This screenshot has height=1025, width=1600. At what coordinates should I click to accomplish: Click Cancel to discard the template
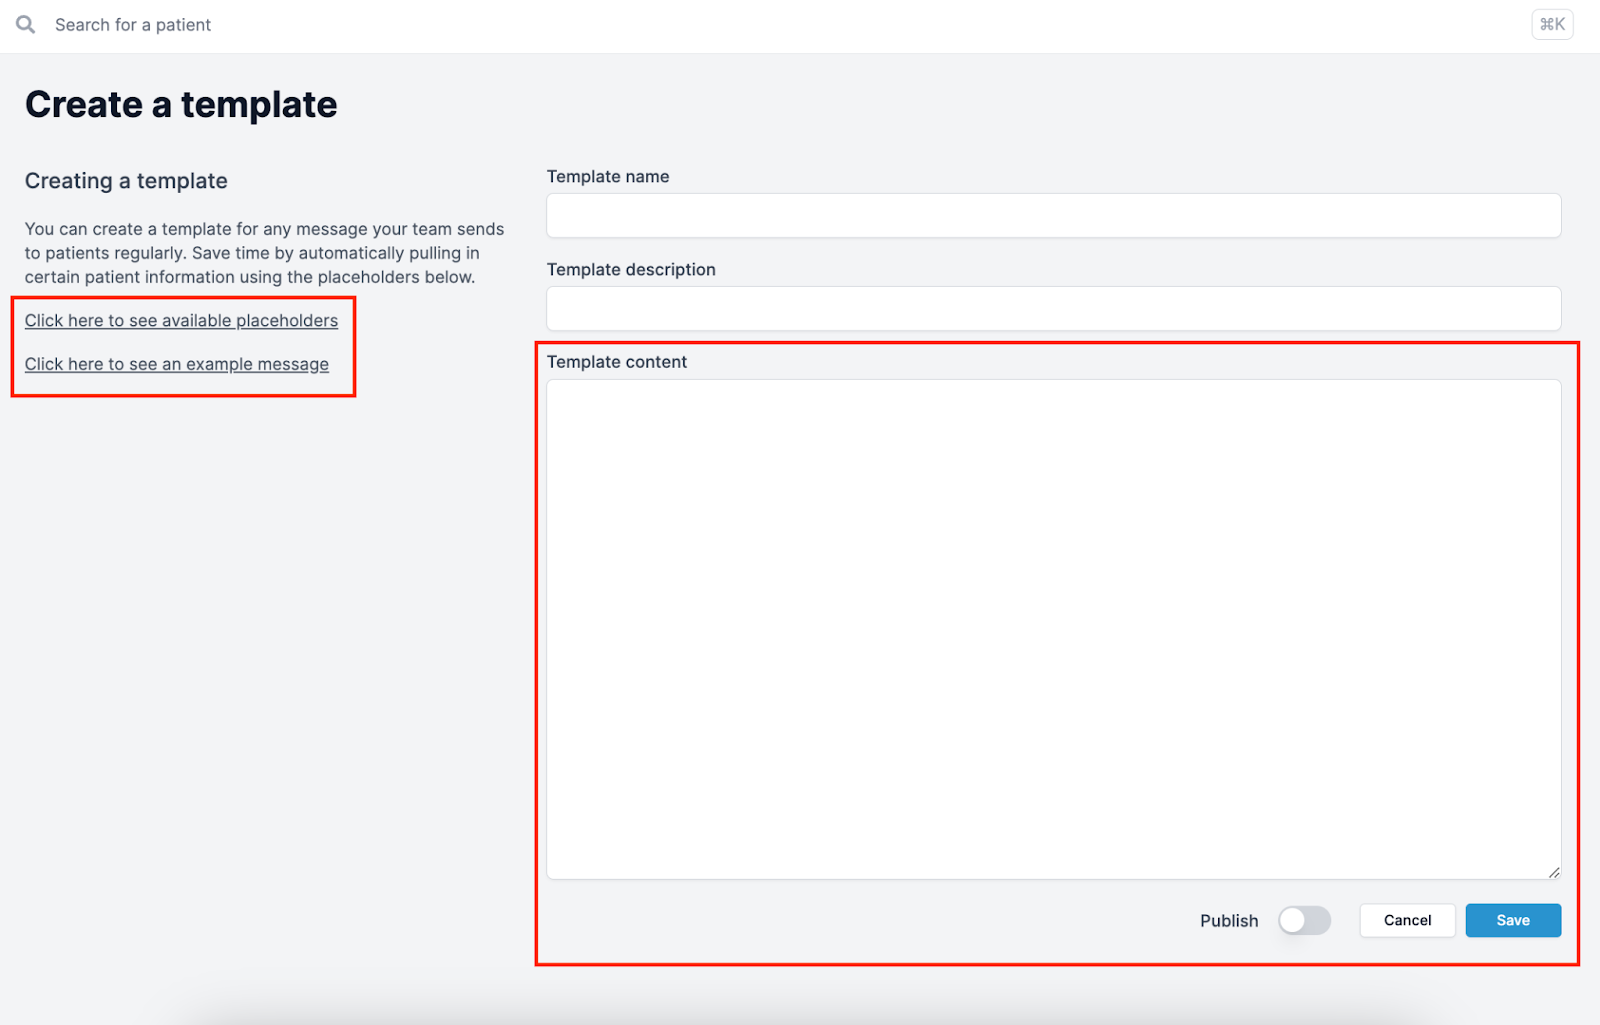1407,920
